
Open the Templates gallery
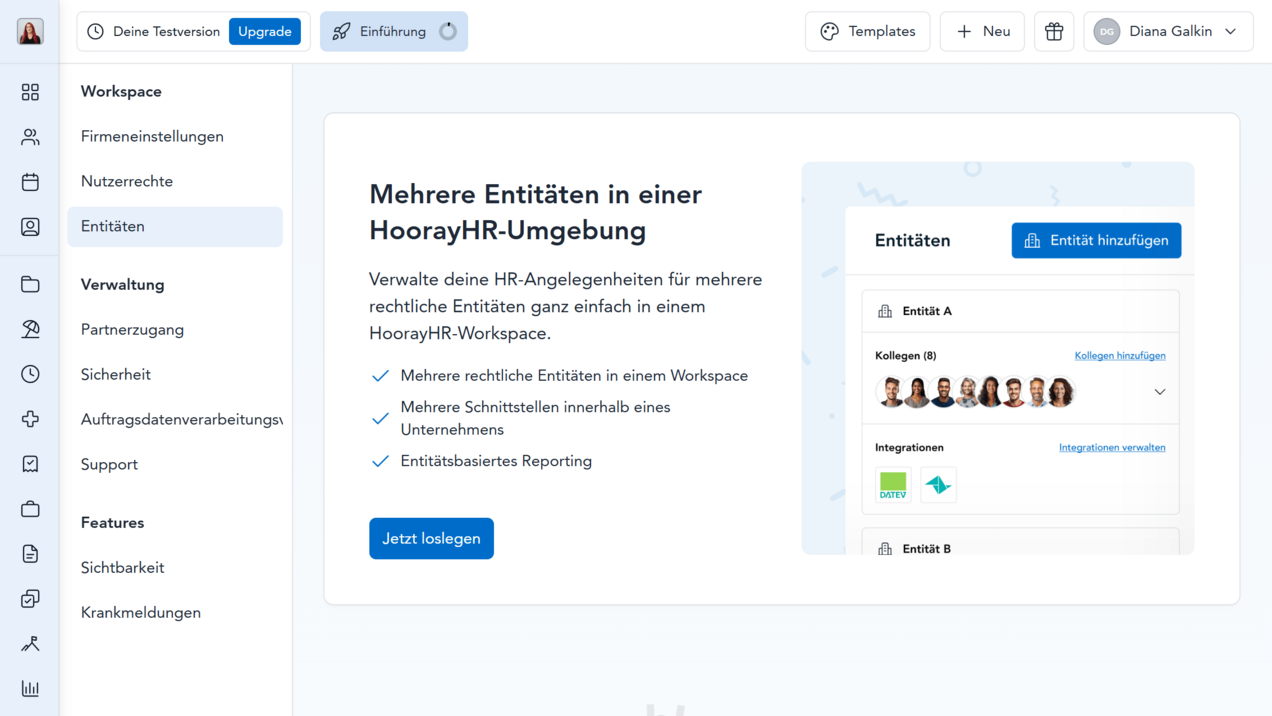867,31
